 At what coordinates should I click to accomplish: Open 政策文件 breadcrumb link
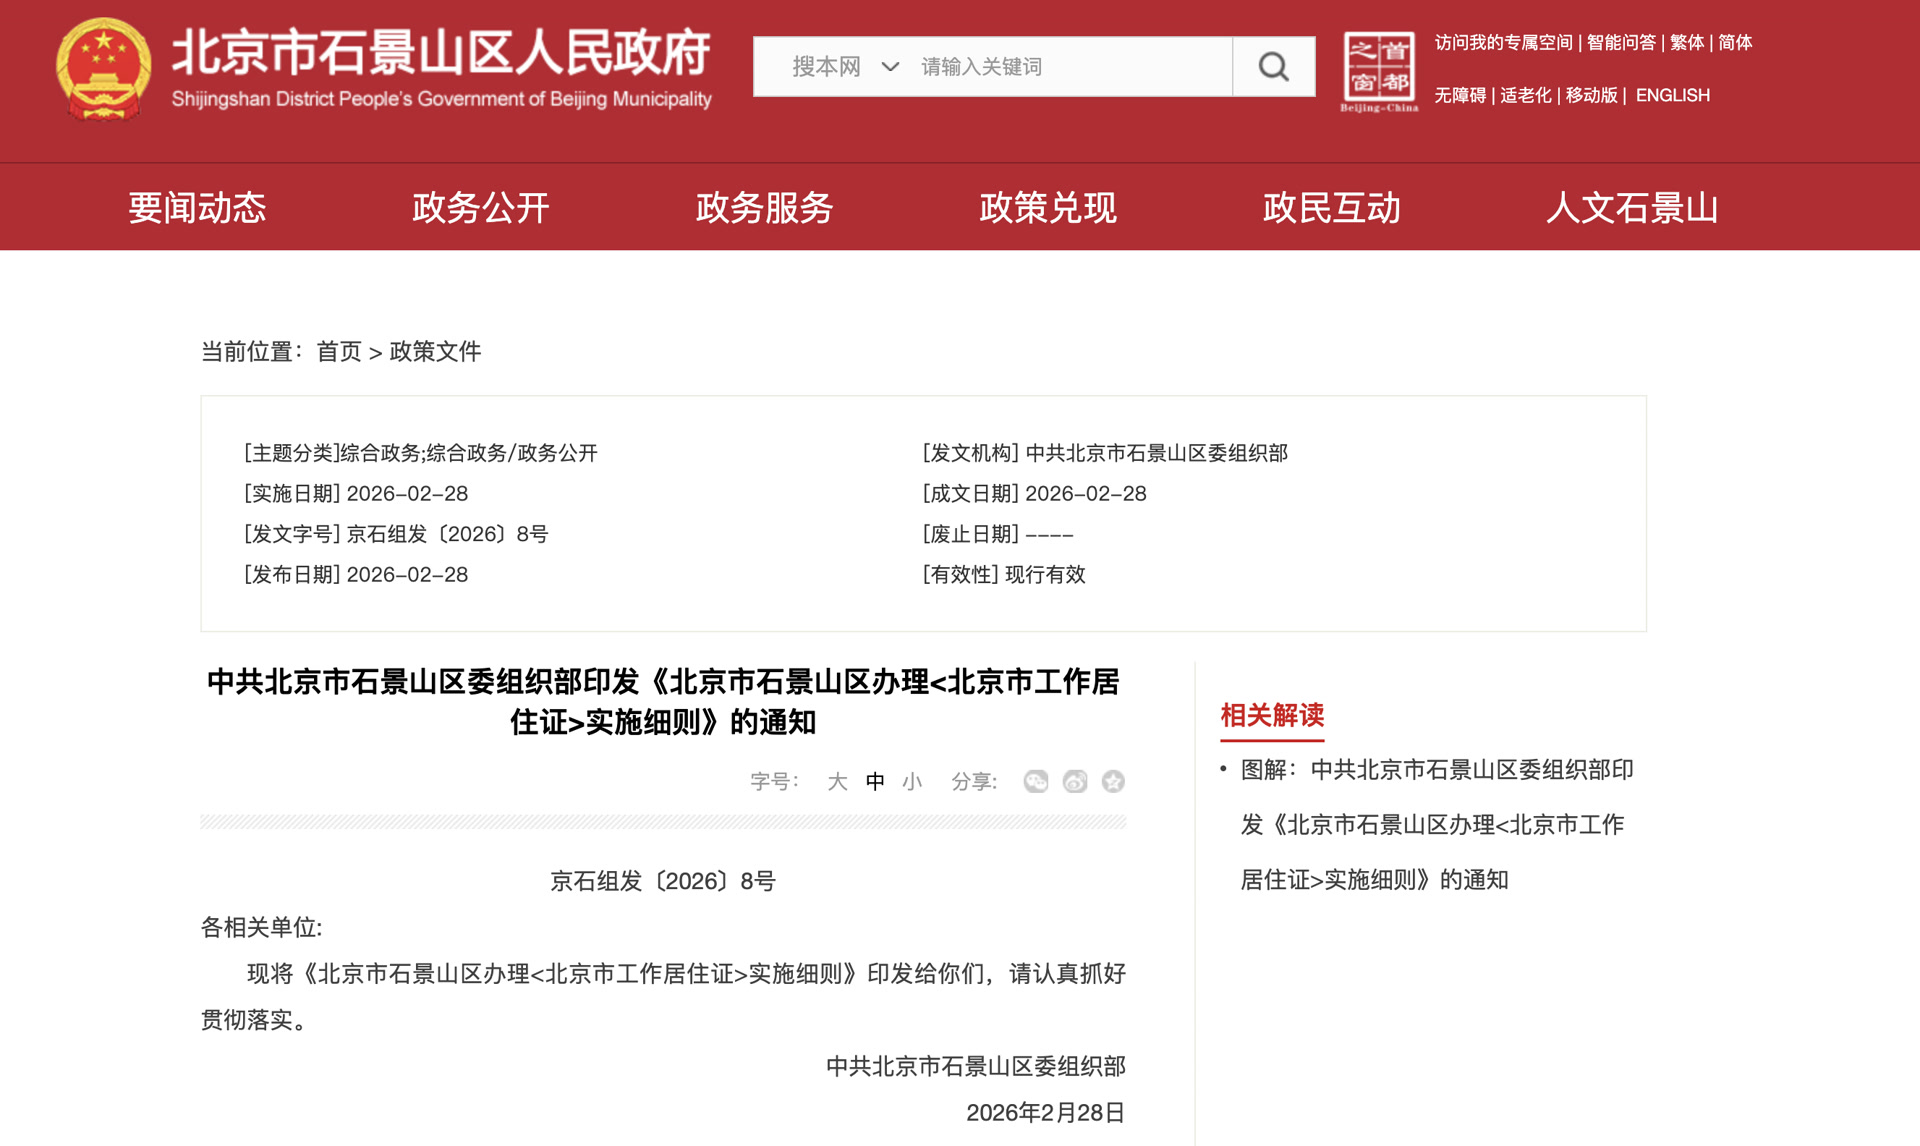coord(435,352)
